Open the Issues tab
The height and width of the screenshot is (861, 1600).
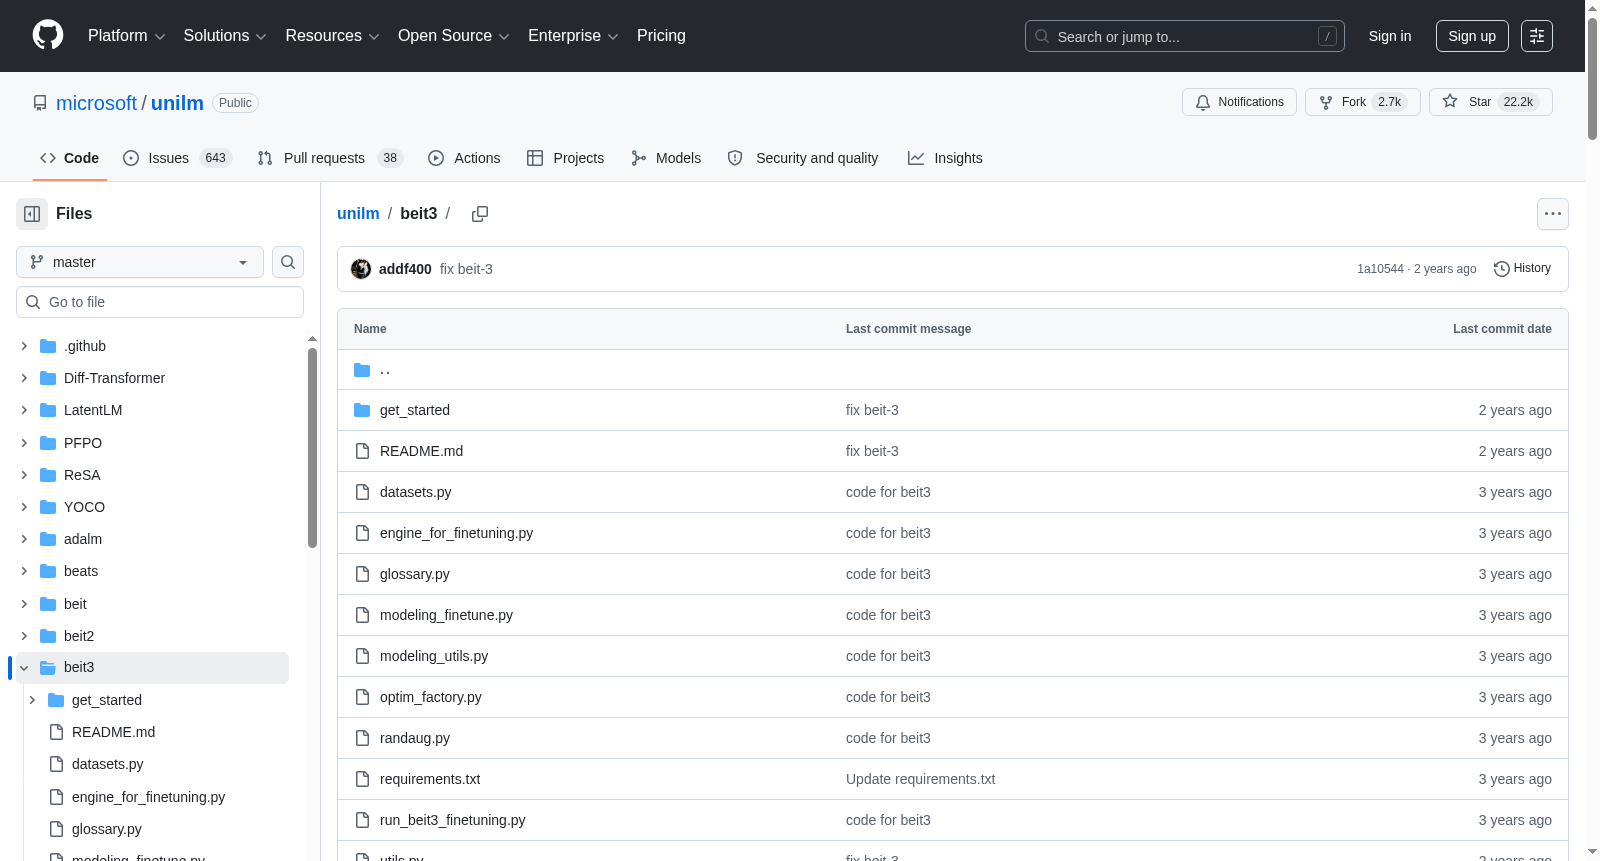(x=177, y=158)
